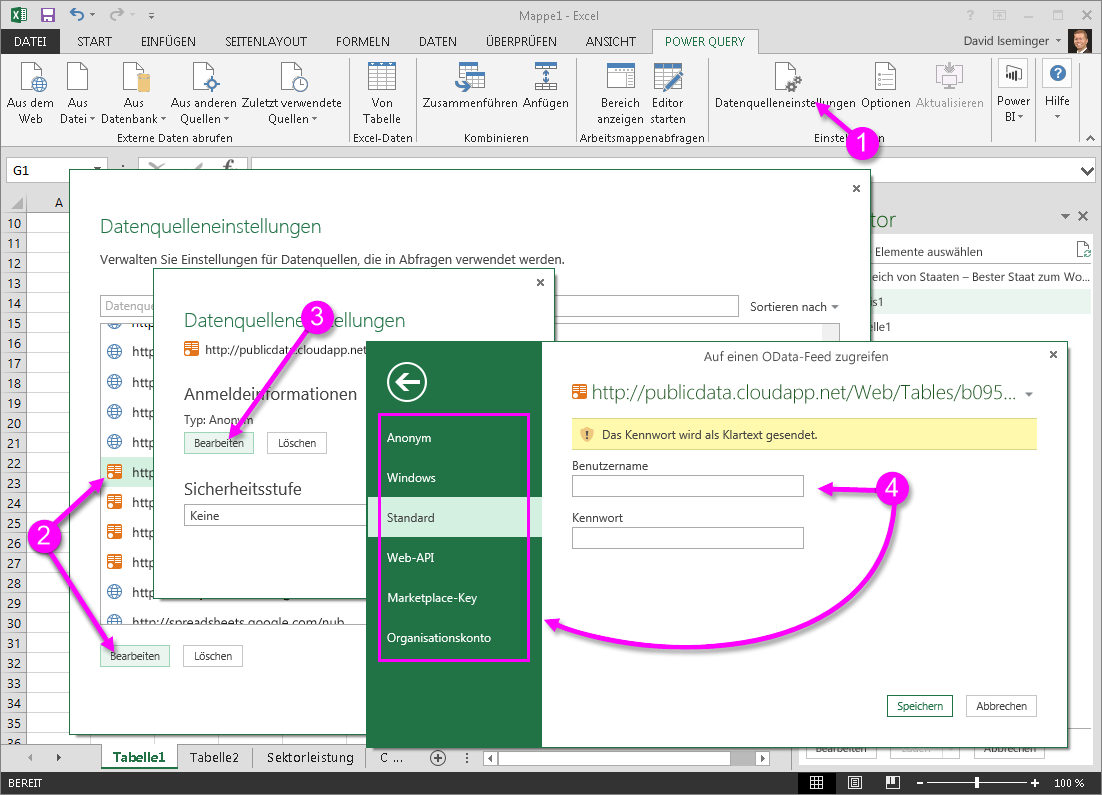Select Anonym authentication type
The image size is (1102, 795).
click(454, 438)
